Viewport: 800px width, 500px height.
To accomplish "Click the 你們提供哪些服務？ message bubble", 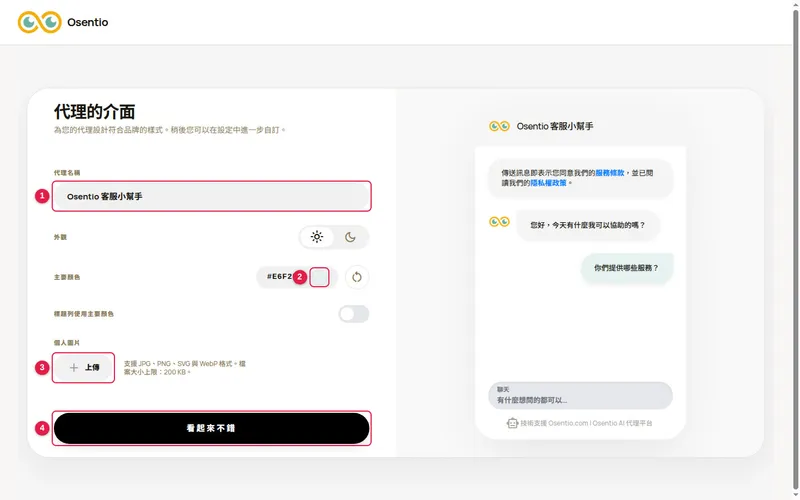I will 627,268.
